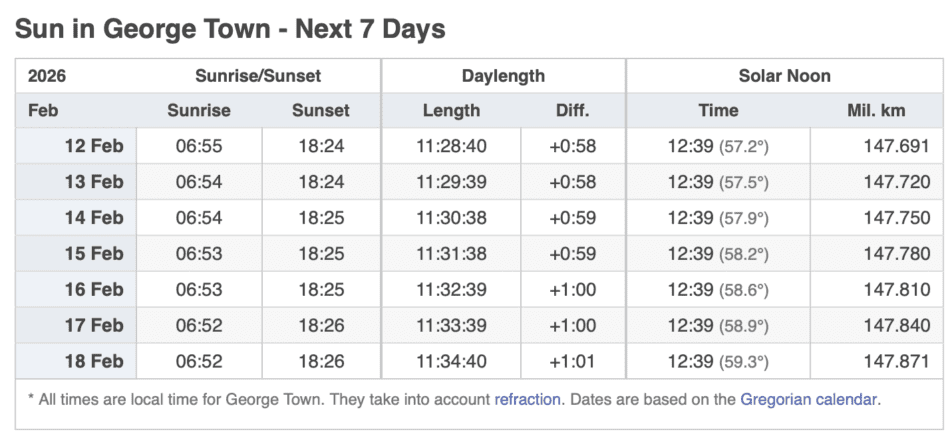The image size is (950, 444).
Task: Select the 14 Feb row date
Action: tap(93, 218)
